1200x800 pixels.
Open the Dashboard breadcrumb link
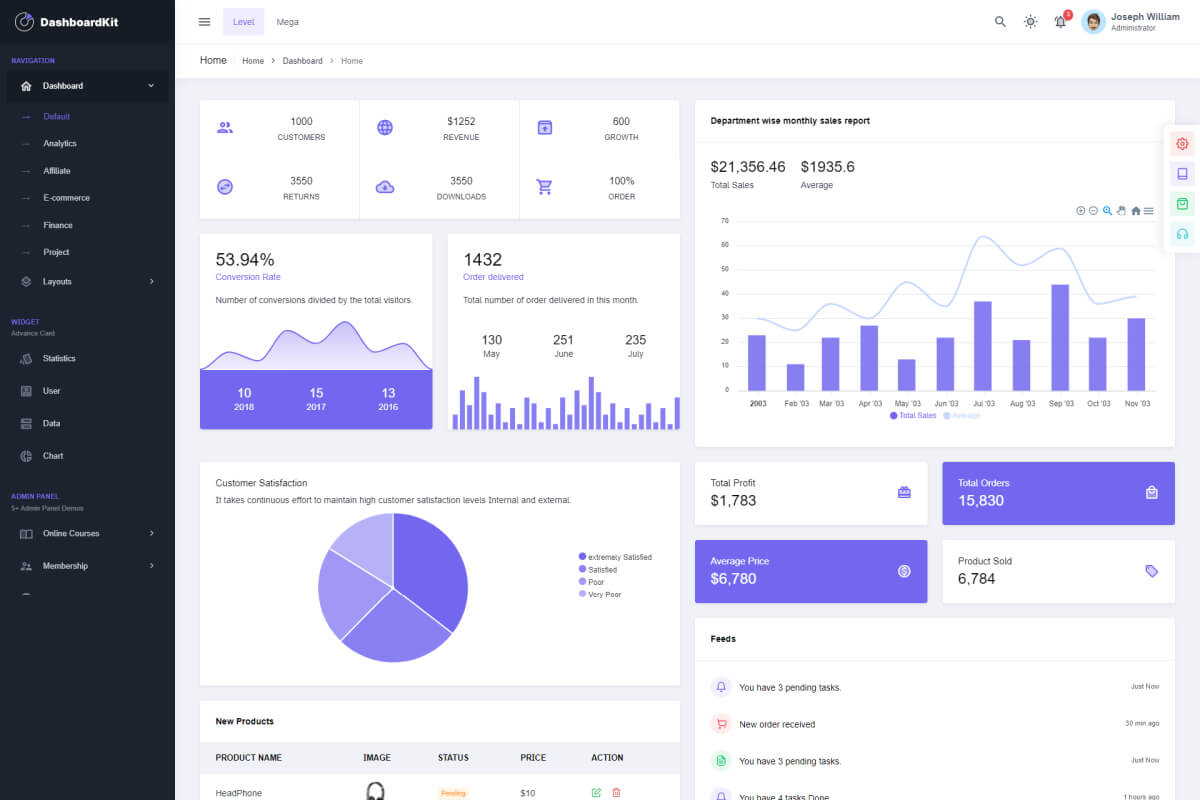[x=302, y=60]
